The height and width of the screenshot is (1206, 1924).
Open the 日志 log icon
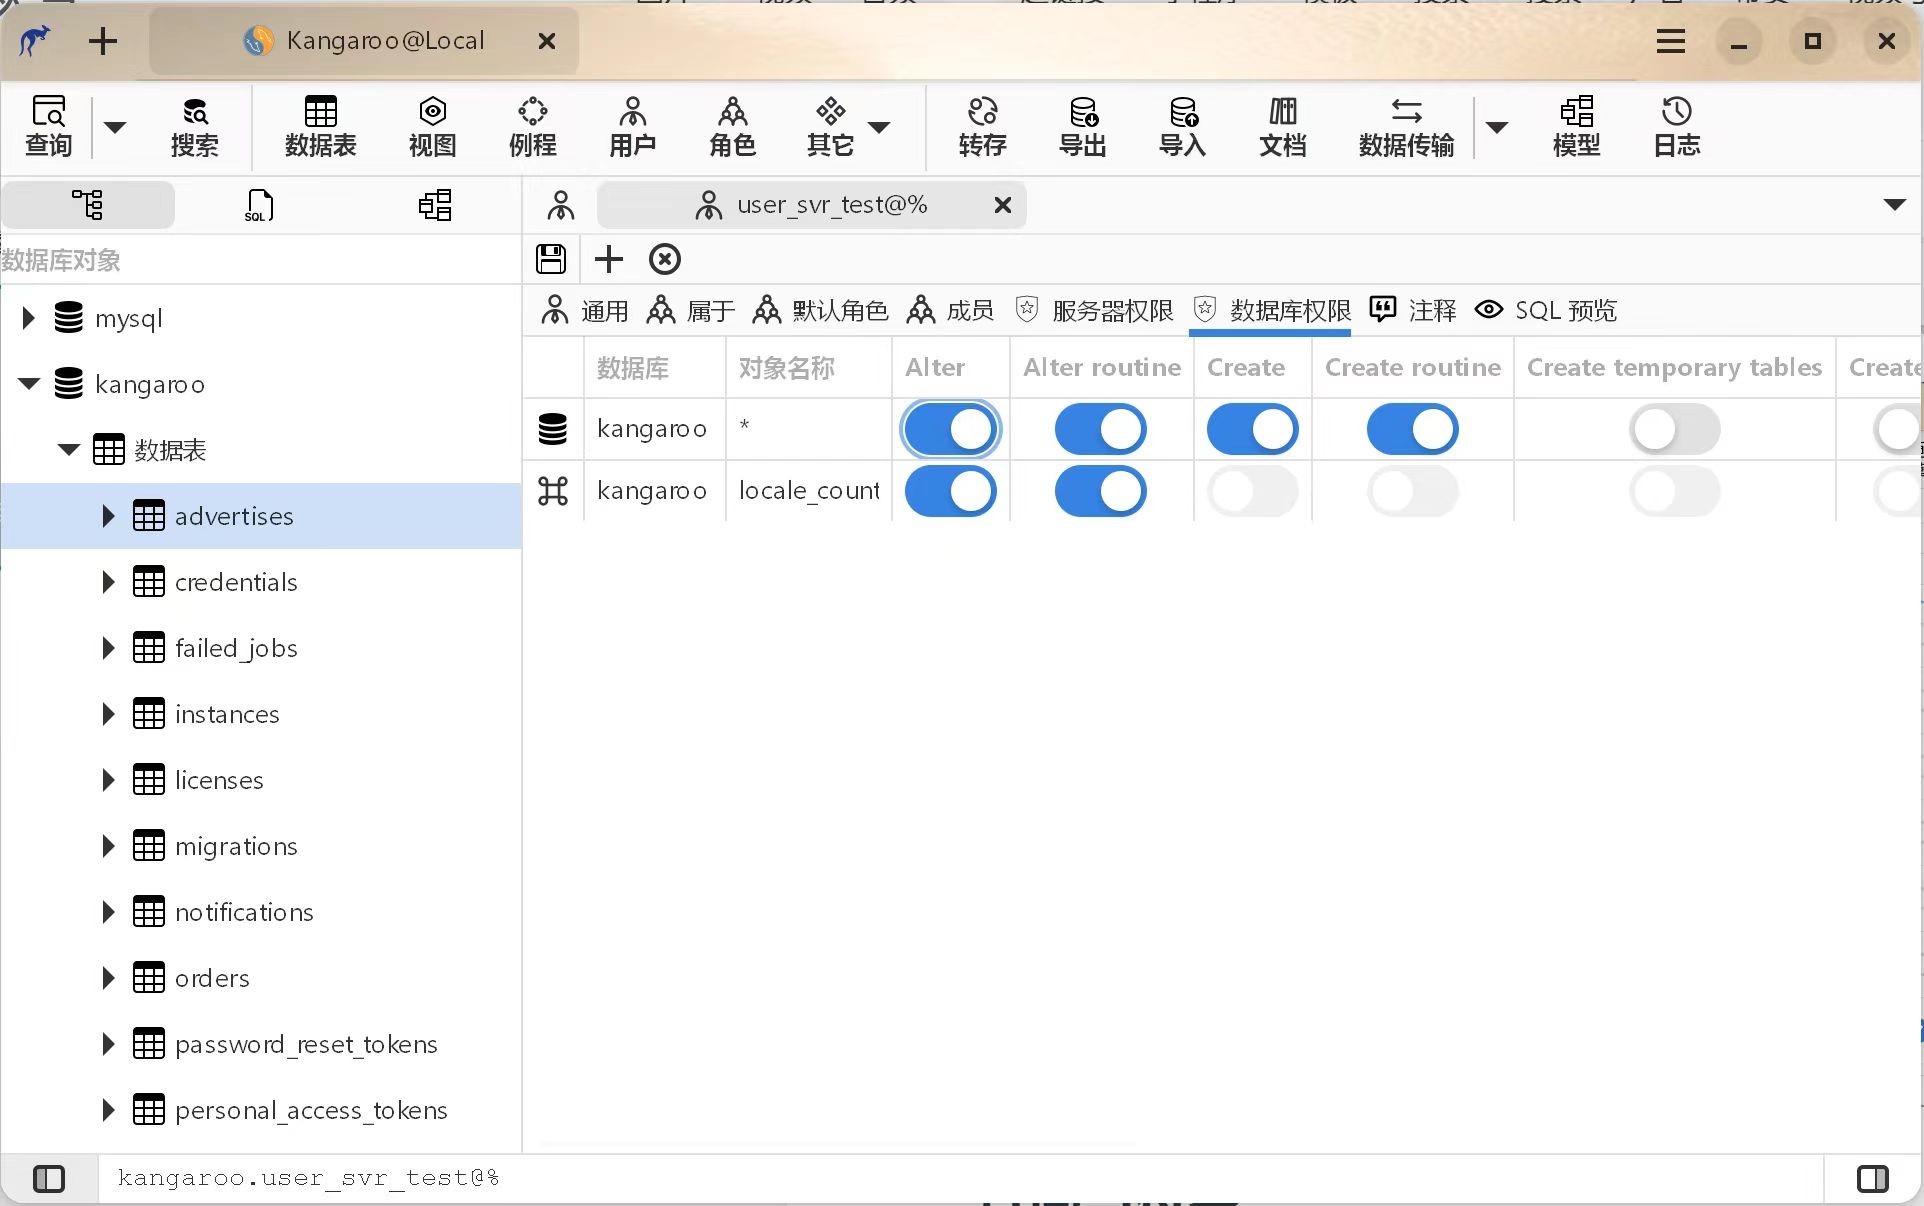(x=1676, y=127)
